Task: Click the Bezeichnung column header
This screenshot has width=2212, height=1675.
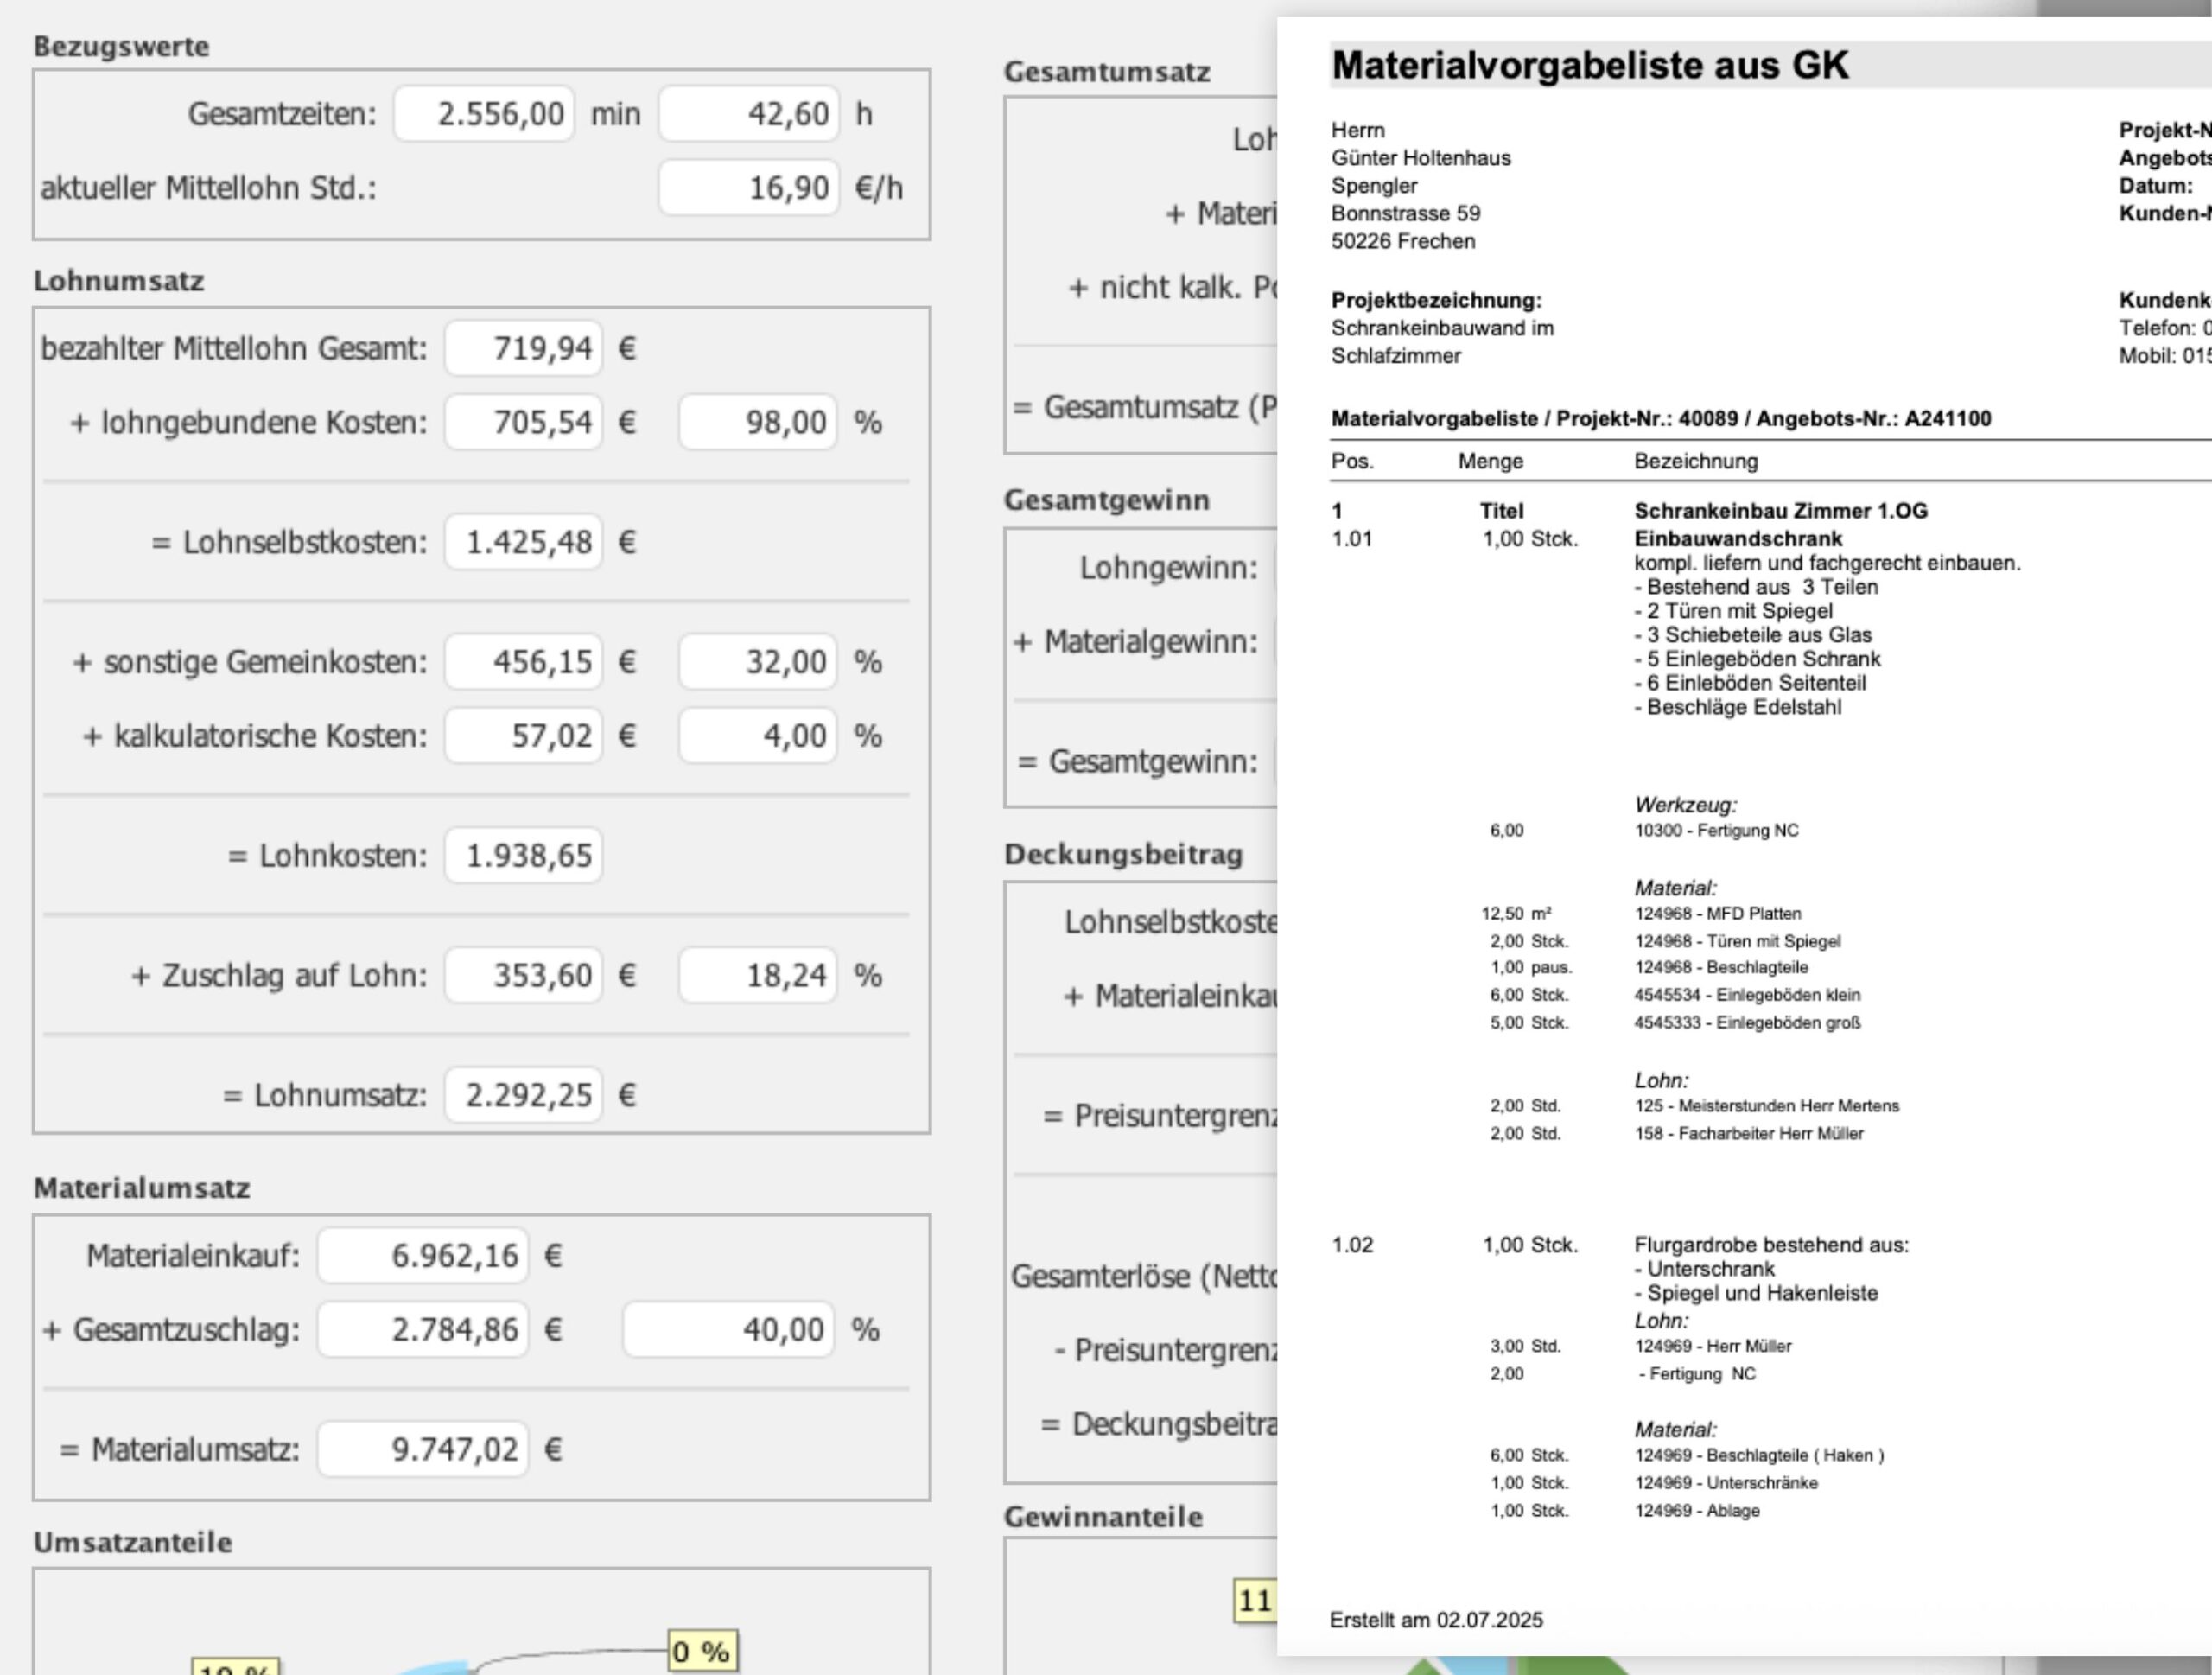Action: pos(1696,461)
